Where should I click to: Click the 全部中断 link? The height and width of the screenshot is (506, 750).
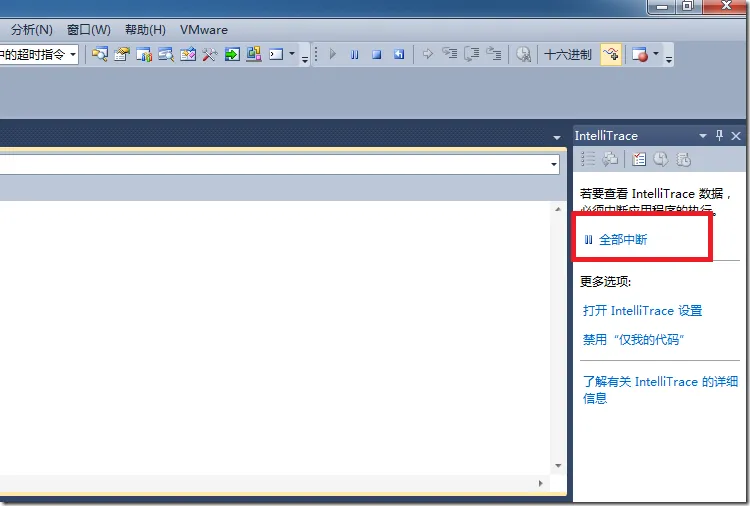(x=623, y=240)
